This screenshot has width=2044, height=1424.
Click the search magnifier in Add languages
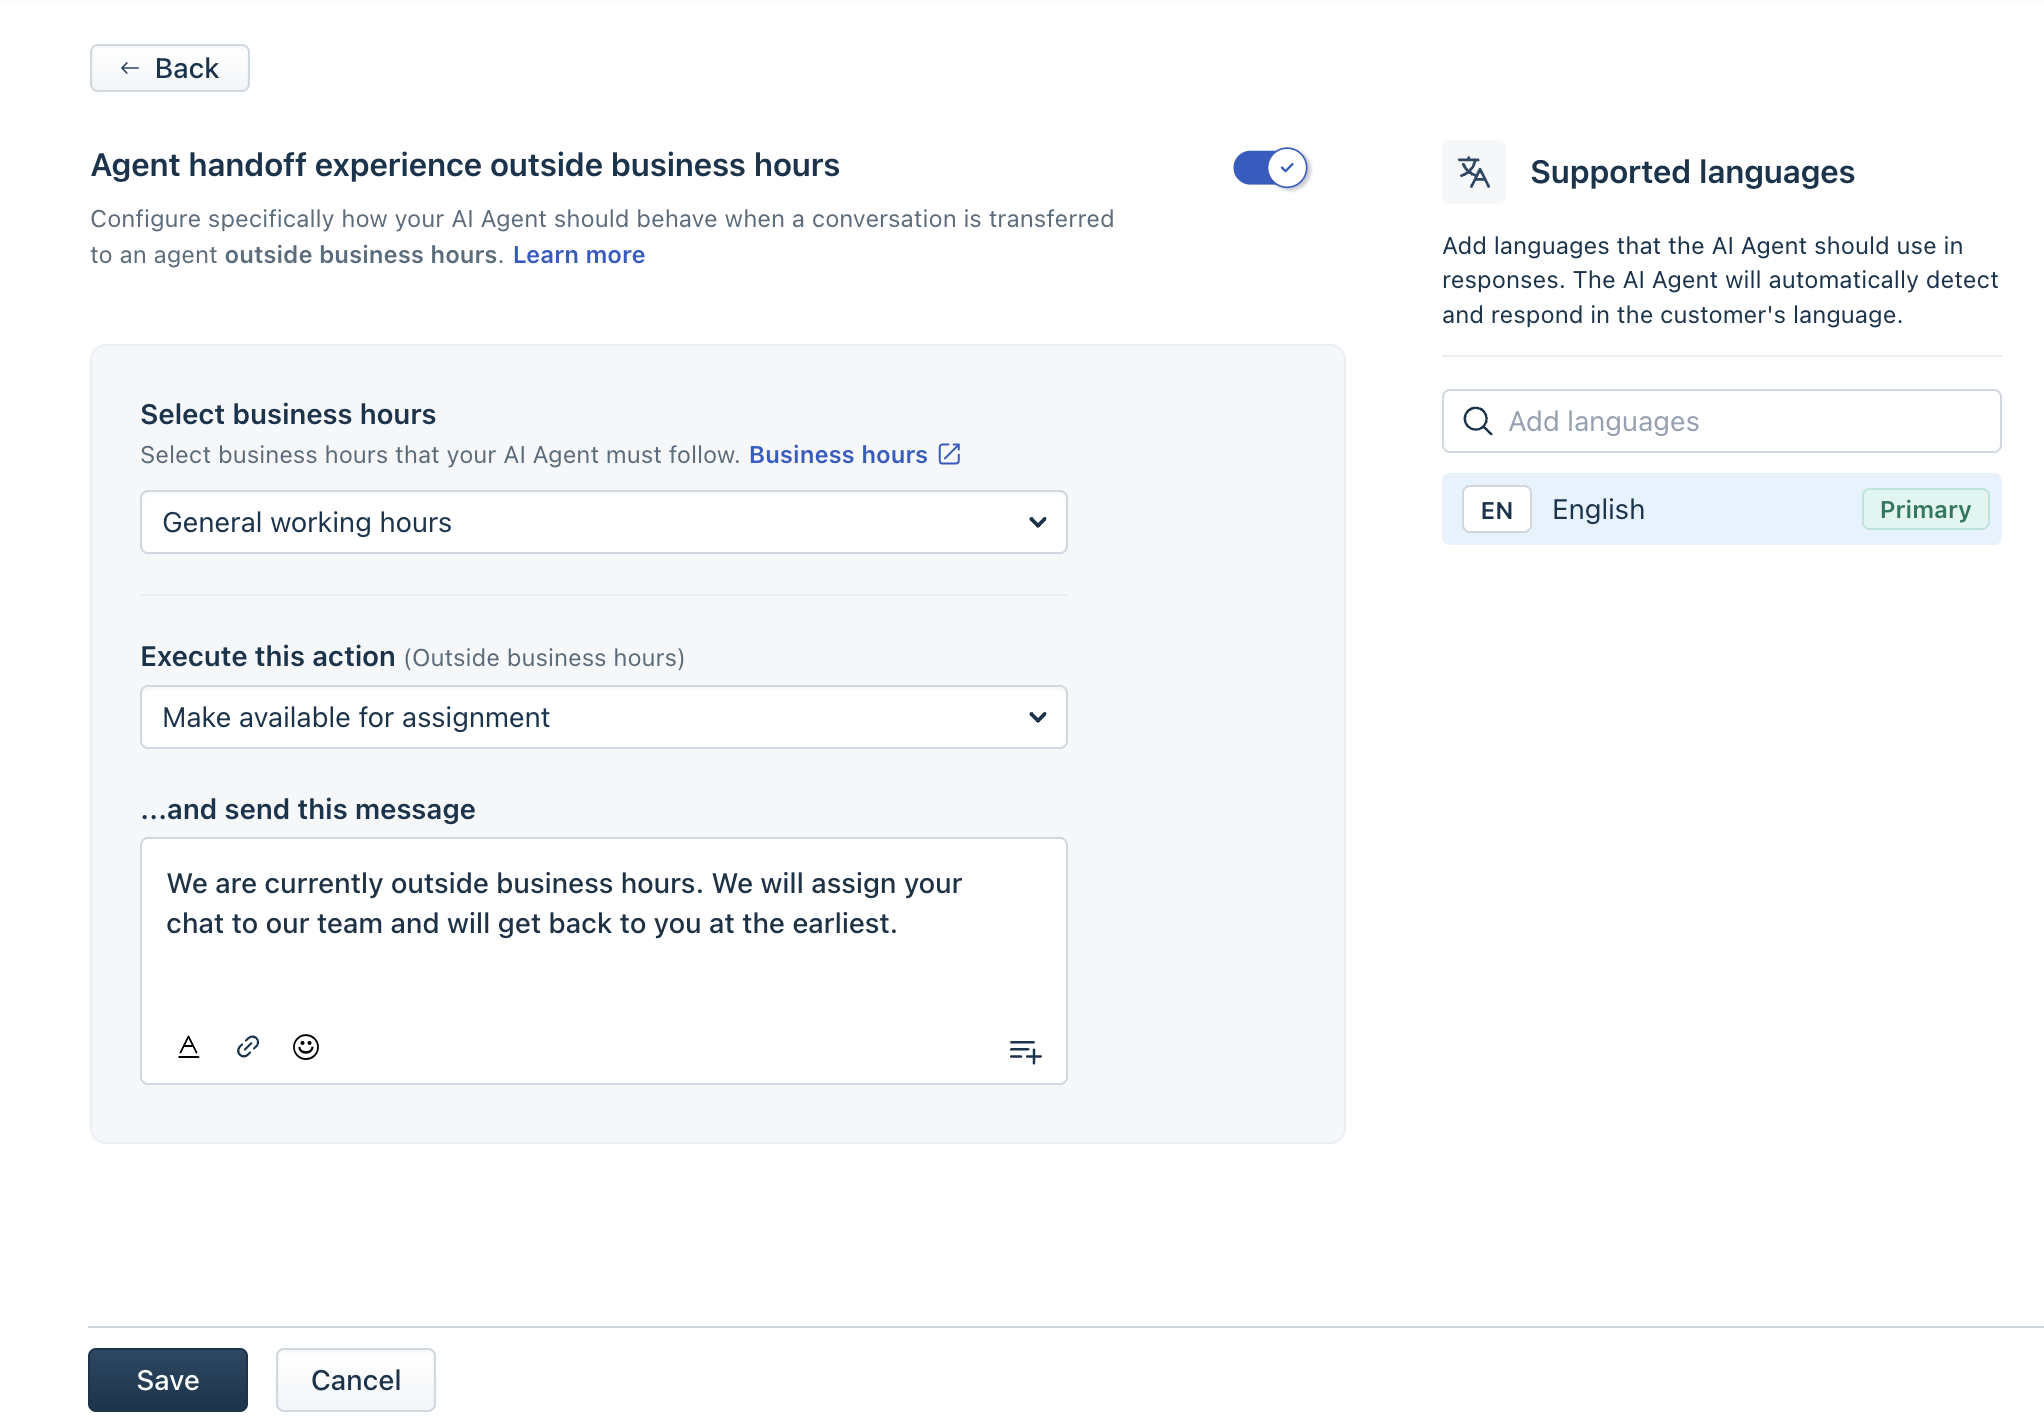point(1477,421)
